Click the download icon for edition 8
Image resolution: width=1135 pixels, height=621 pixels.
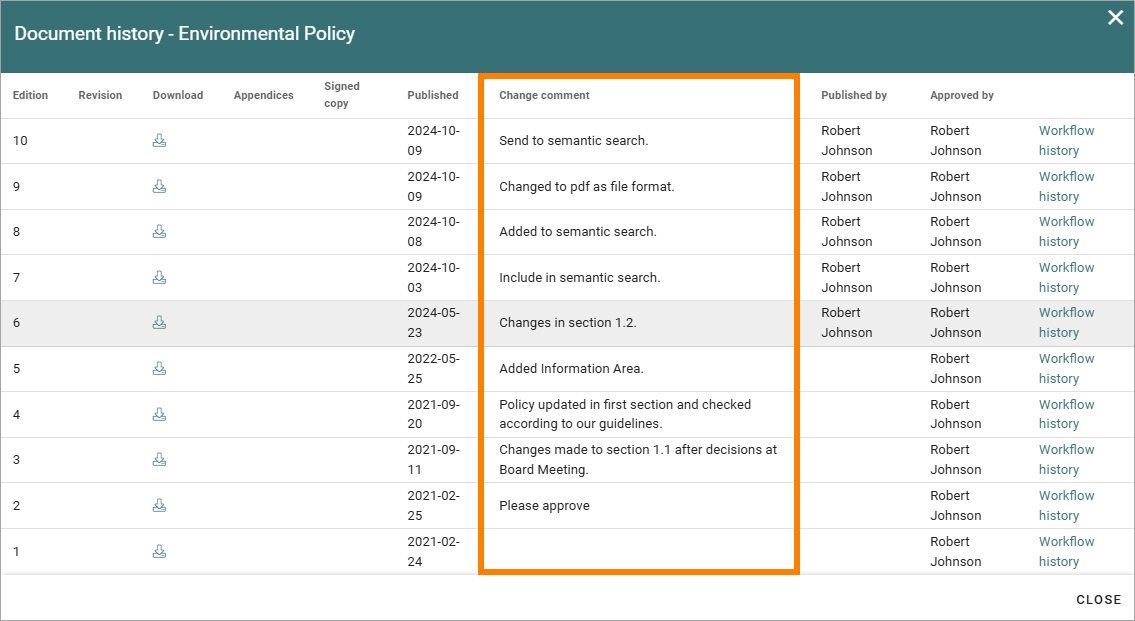[x=159, y=232]
